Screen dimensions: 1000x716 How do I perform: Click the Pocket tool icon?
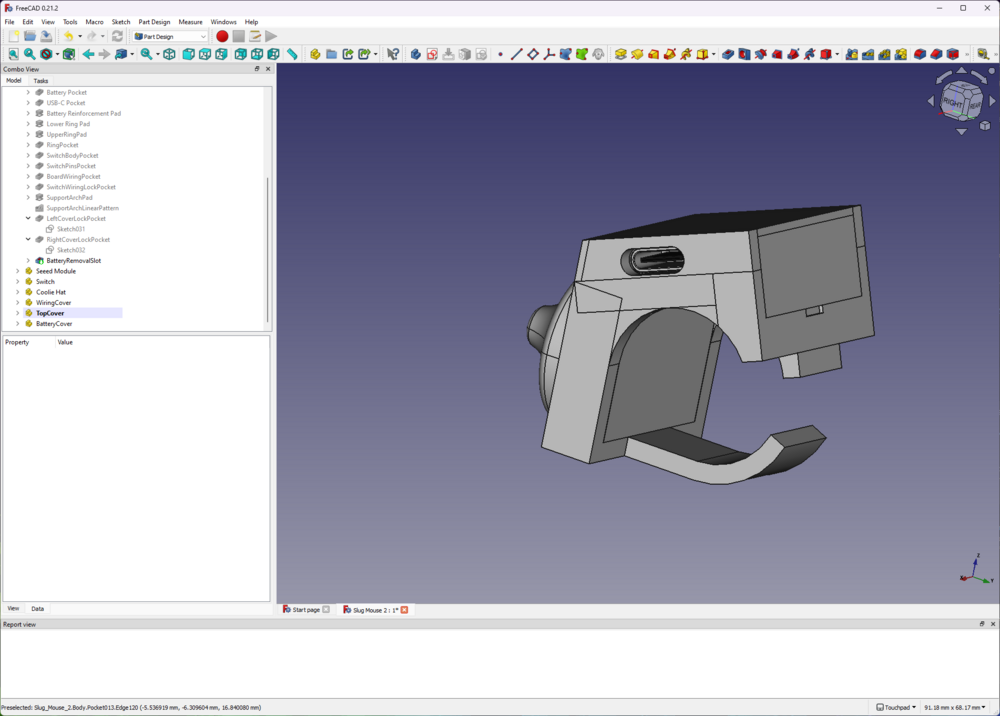[728, 54]
